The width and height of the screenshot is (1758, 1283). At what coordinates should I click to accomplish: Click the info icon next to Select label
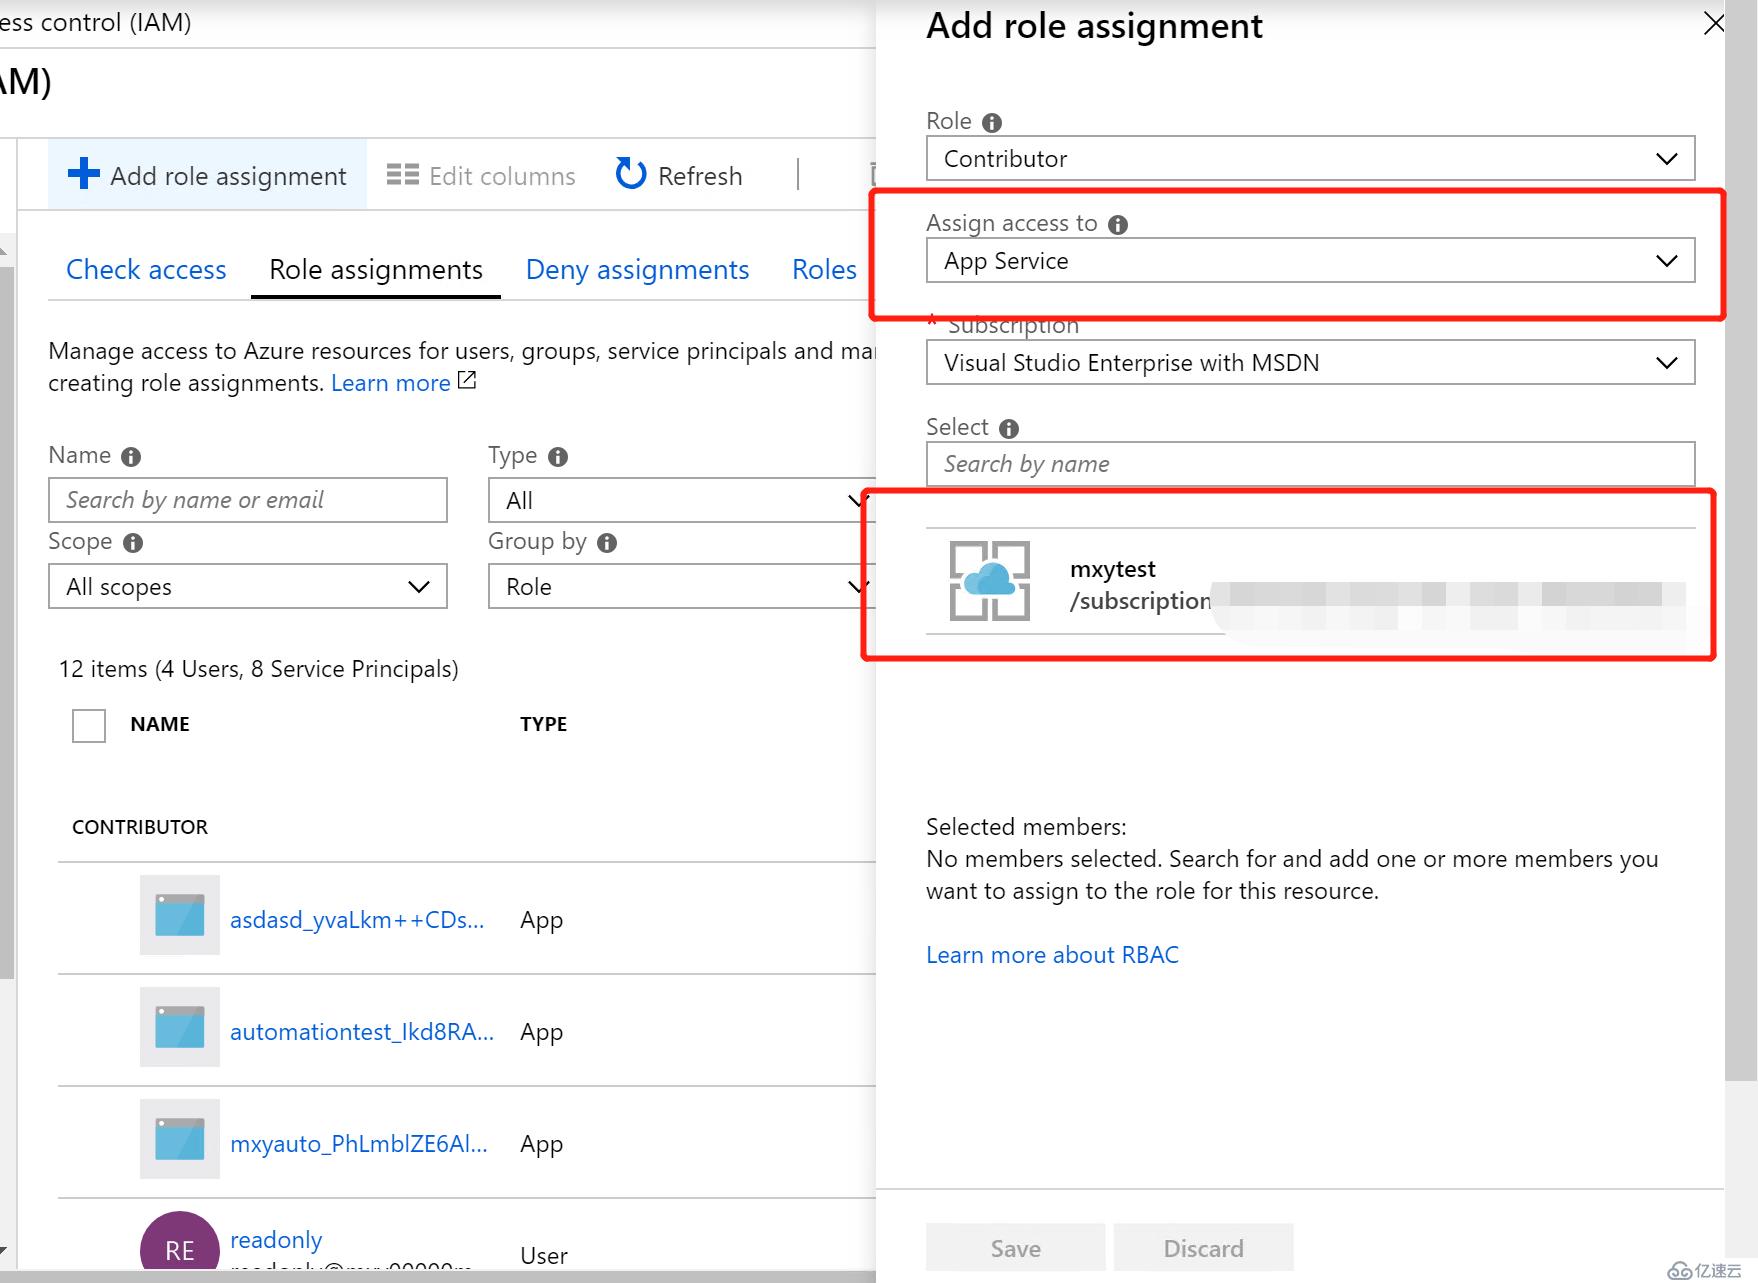(x=1009, y=429)
